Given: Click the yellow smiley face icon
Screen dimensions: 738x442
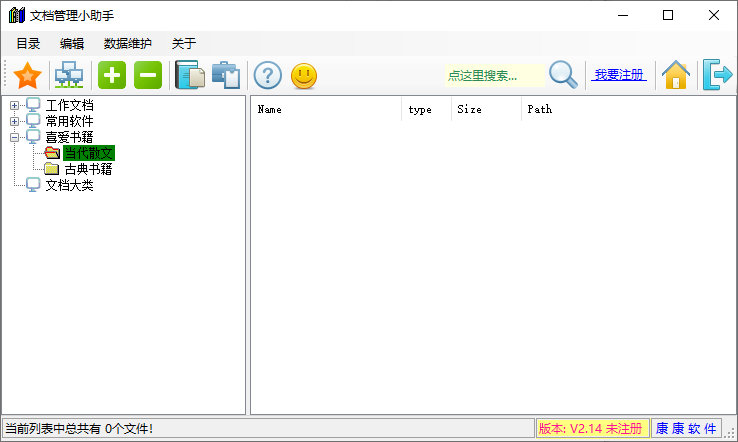Looking at the screenshot, I should [304, 75].
